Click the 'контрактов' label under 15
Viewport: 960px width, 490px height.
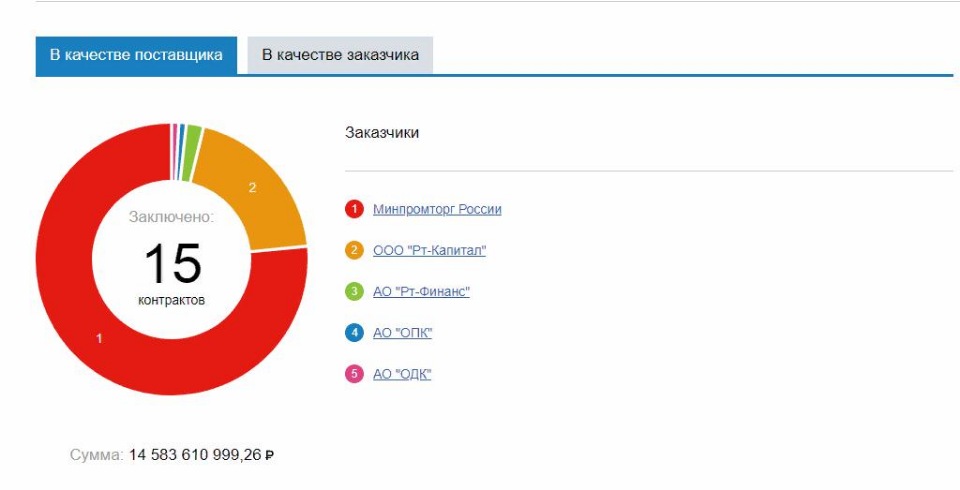point(171,301)
